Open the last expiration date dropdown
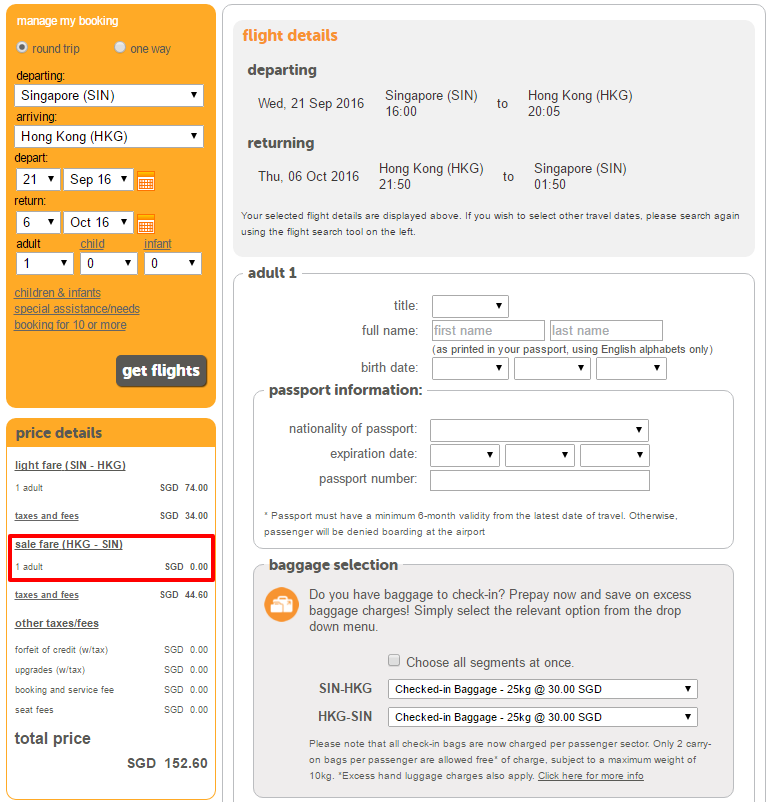The image size is (768, 802). (x=615, y=455)
